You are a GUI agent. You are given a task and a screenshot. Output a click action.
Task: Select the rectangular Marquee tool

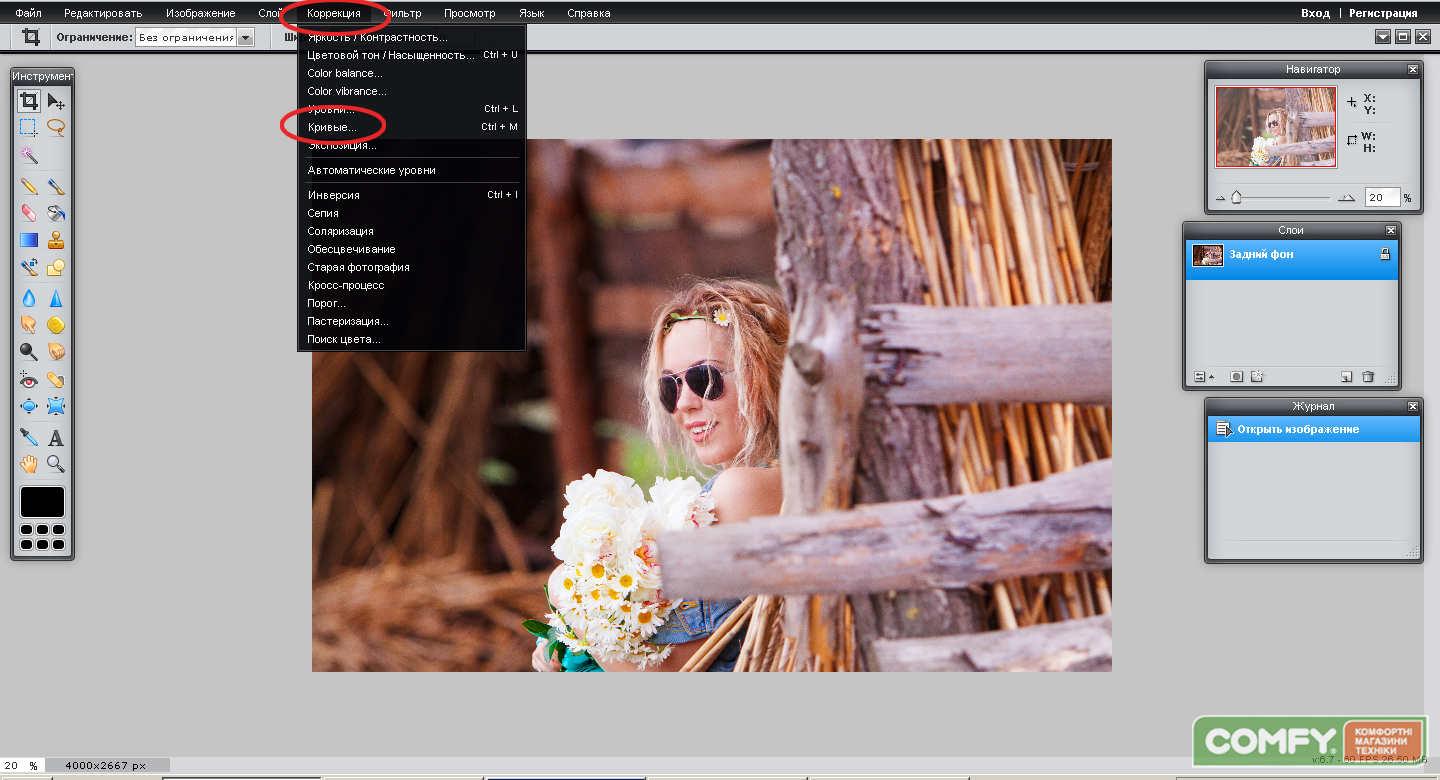[29, 127]
